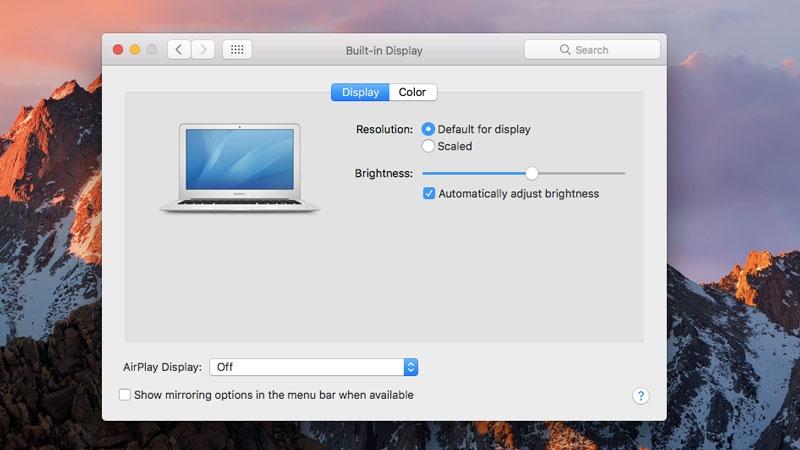800x450 pixels.
Task: Disable Automatically adjust brightness checkbox
Action: [429, 193]
